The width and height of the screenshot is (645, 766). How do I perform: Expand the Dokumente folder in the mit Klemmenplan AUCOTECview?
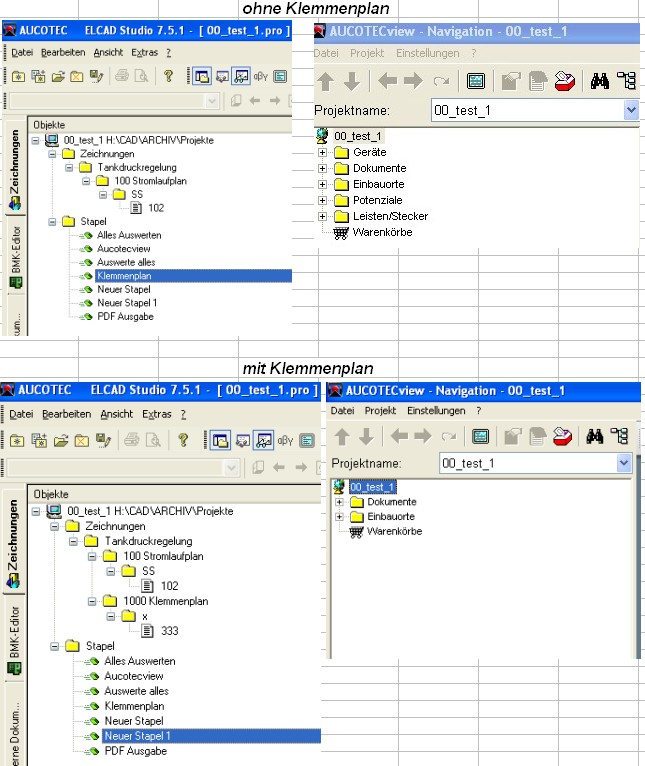[339, 502]
